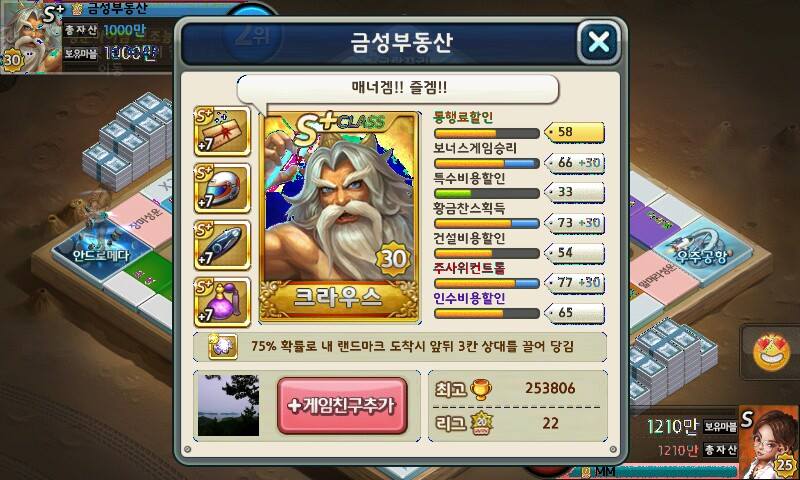This screenshot has width=800, height=480.
Task: Click the 매너겜!! 즐겜!! speech bubble
Action: (x=398, y=88)
